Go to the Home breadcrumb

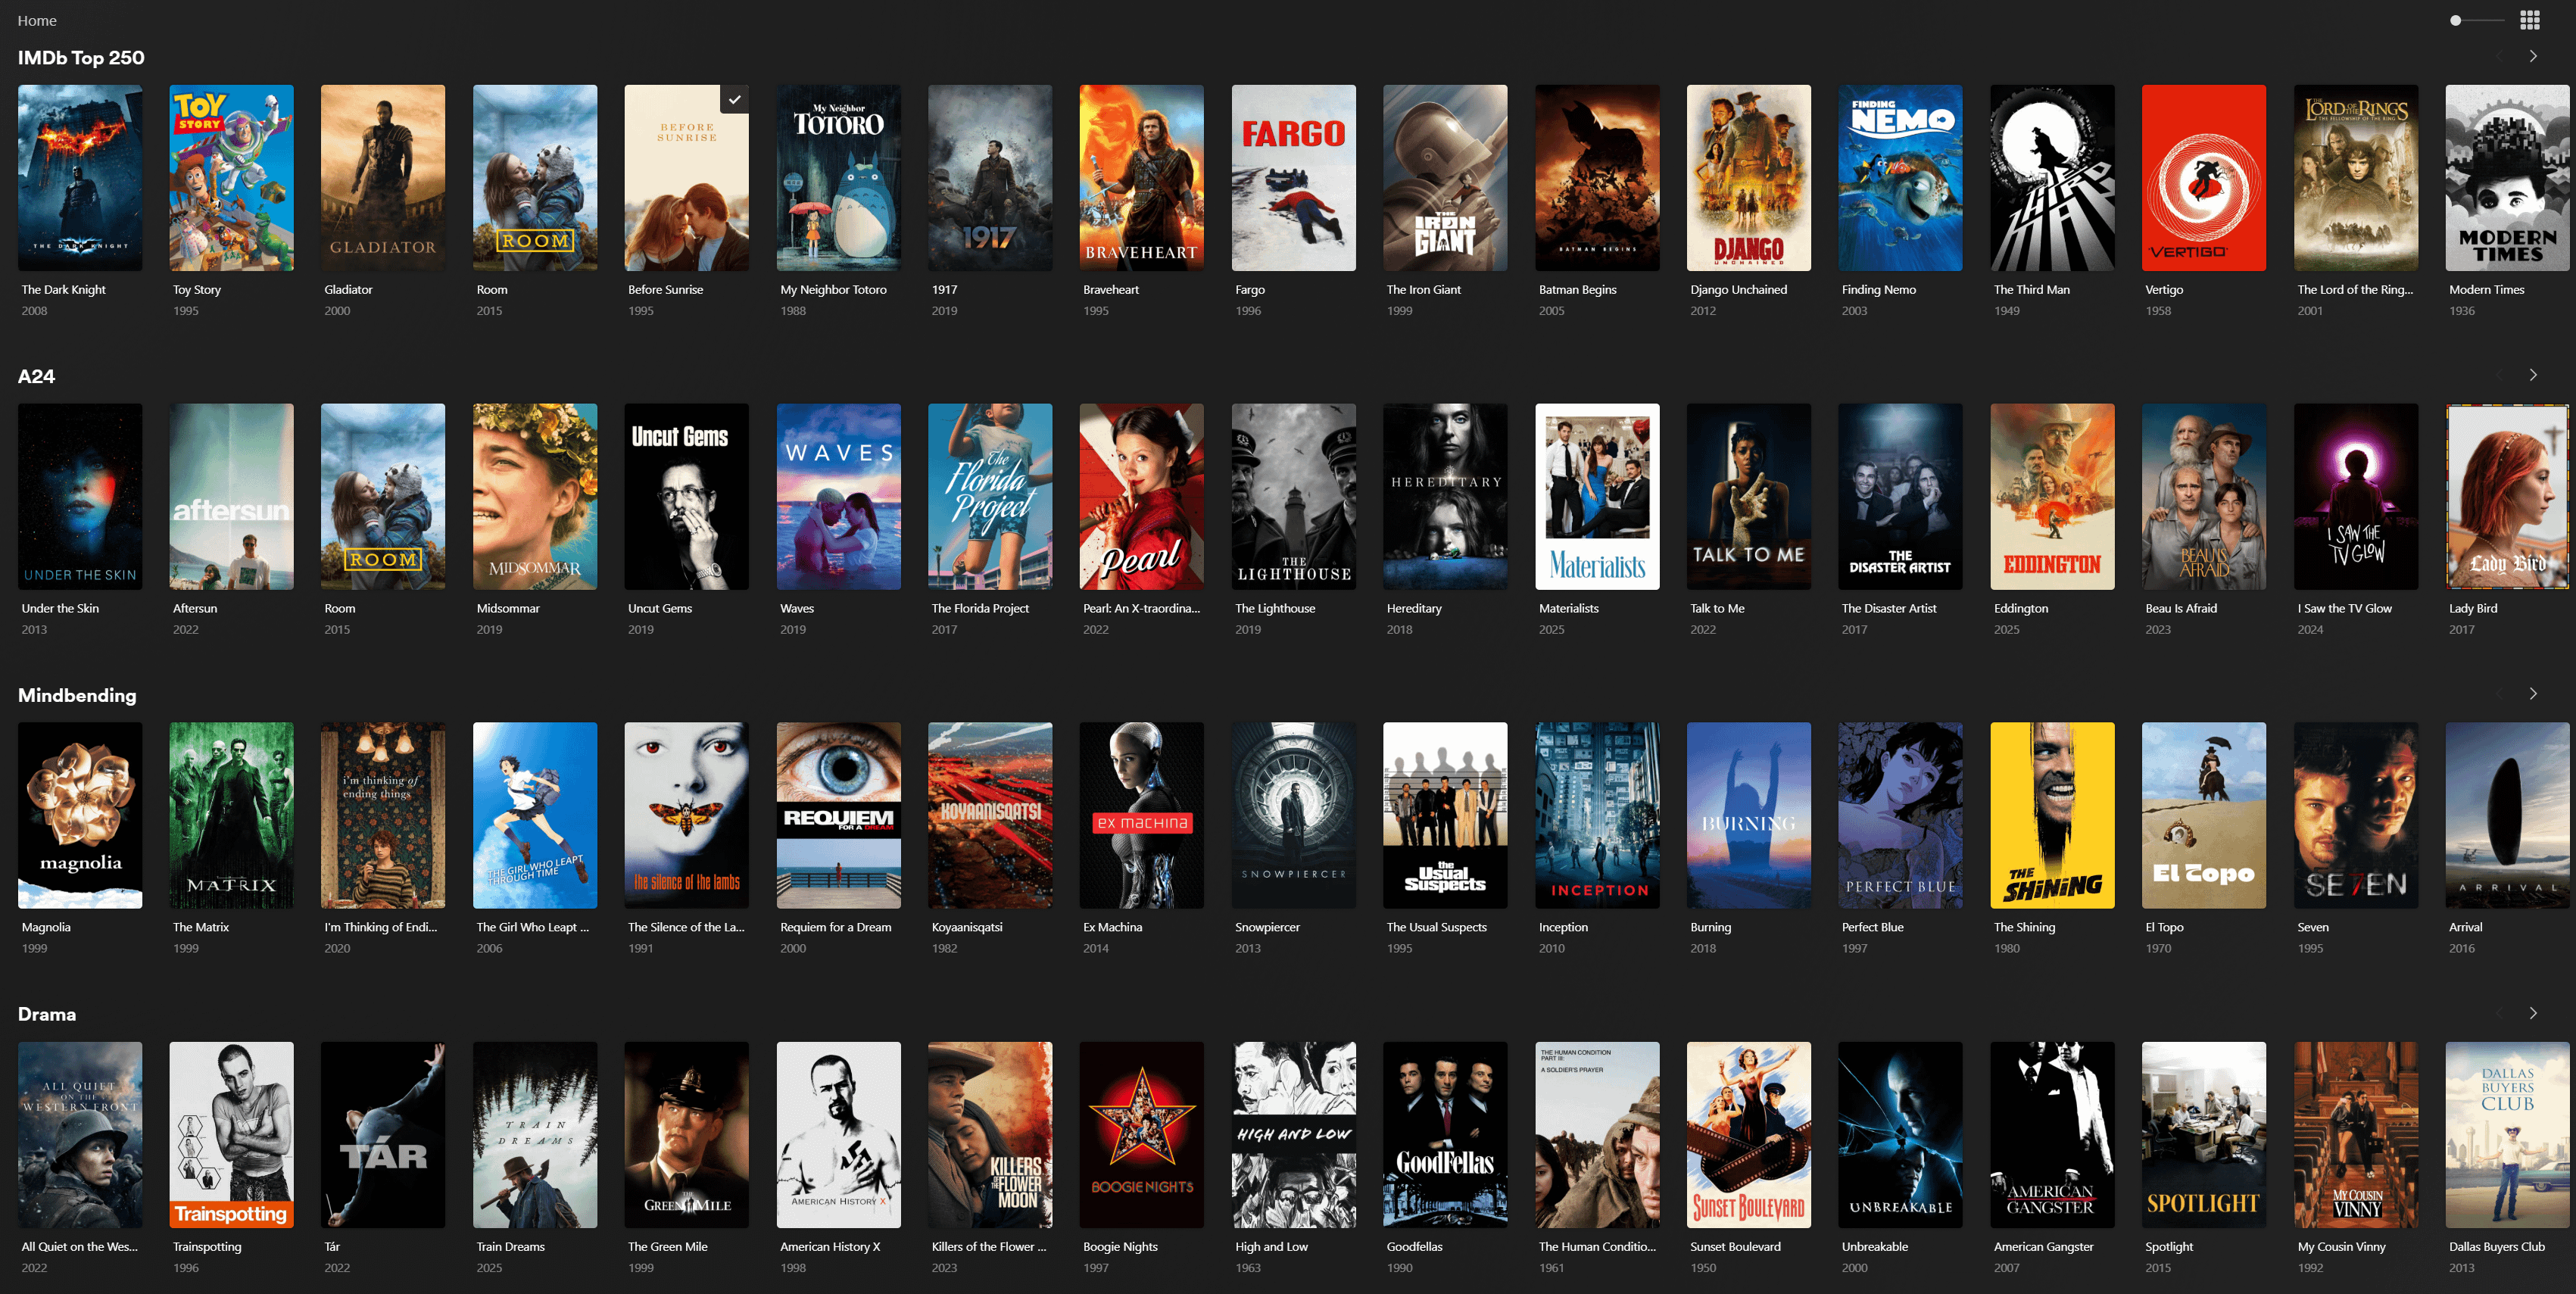(x=37, y=20)
